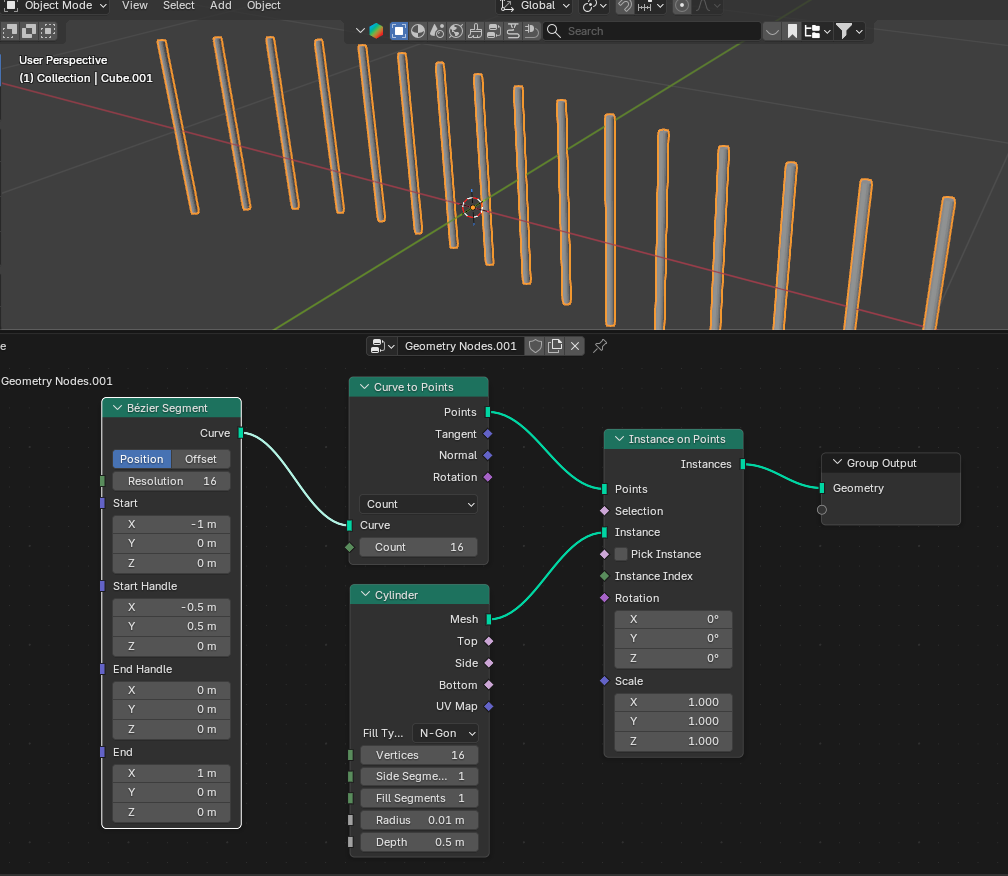The image size is (1008, 876).
Task: Click the magnifier icon in the search box
Action: (x=554, y=31)
